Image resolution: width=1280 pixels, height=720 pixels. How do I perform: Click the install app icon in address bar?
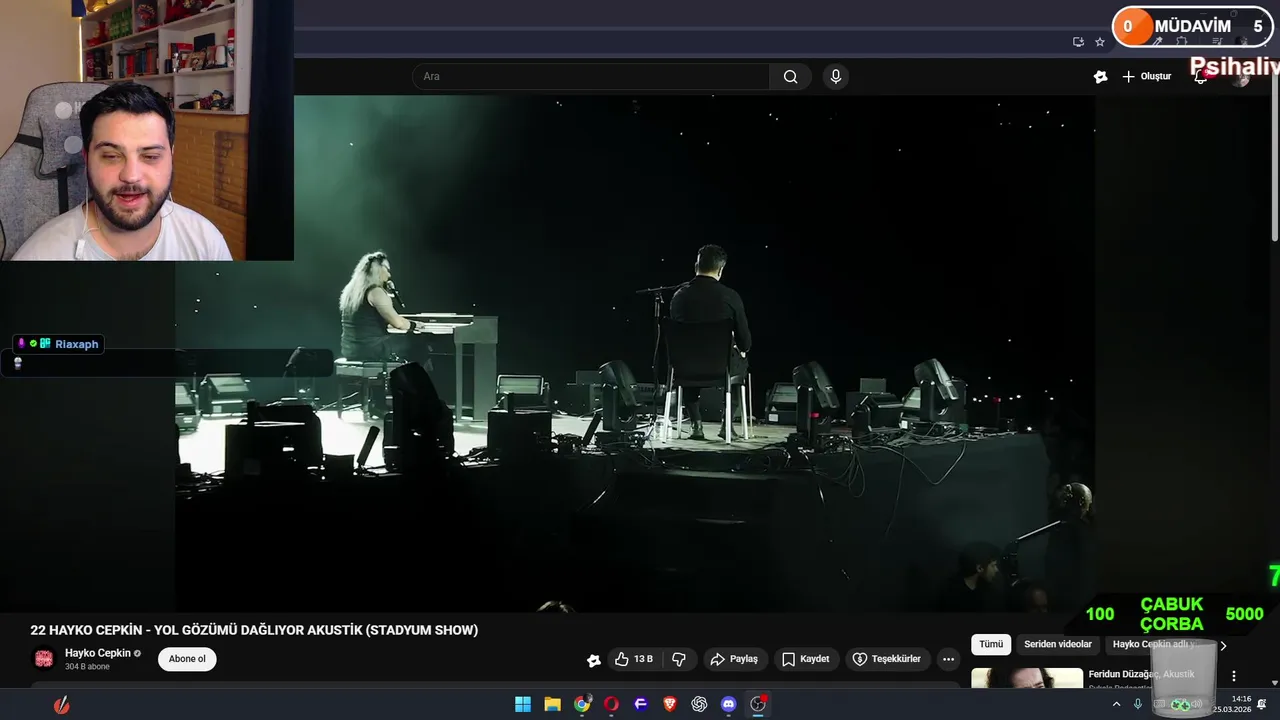pyautogui.click(x=1078, y=42)
